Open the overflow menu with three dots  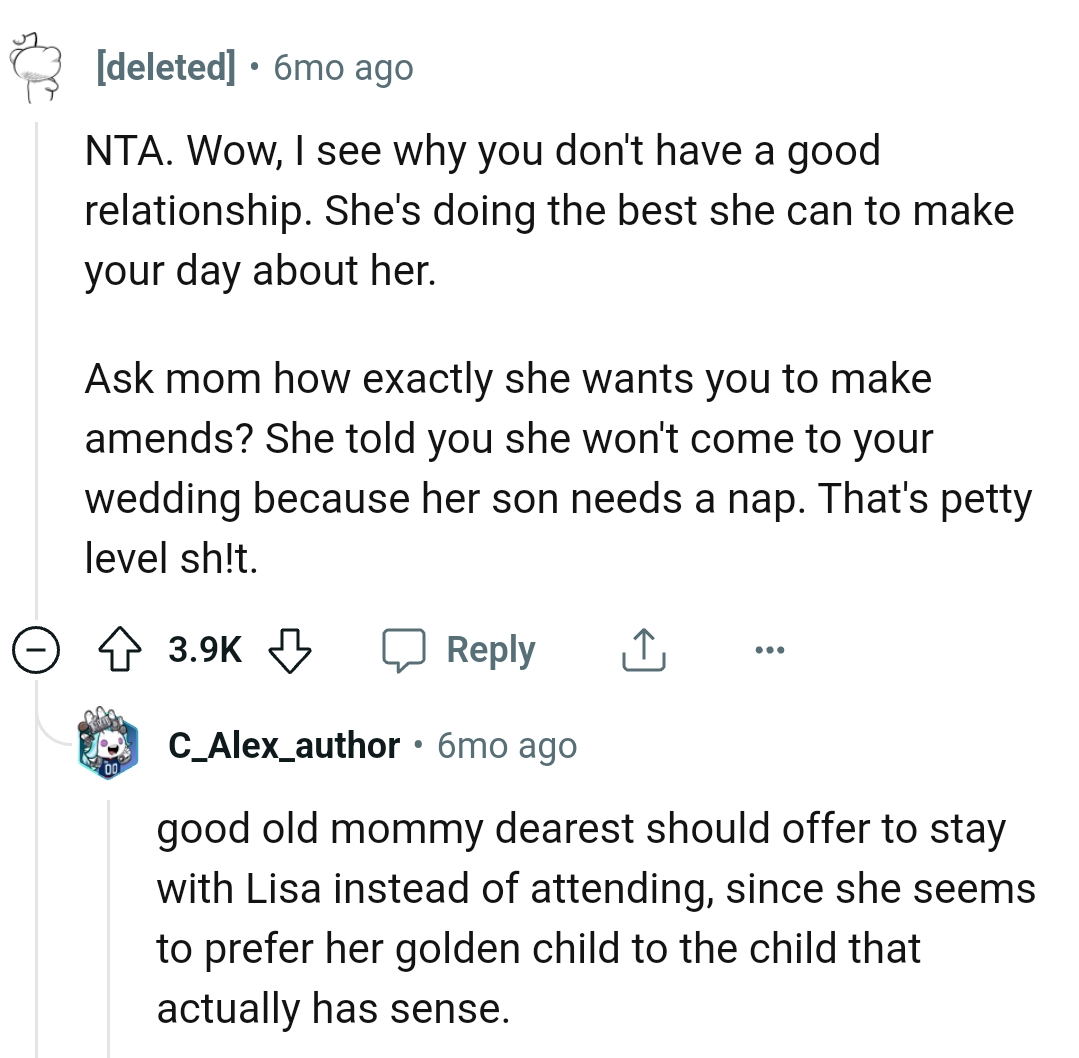tap(769, 649)
